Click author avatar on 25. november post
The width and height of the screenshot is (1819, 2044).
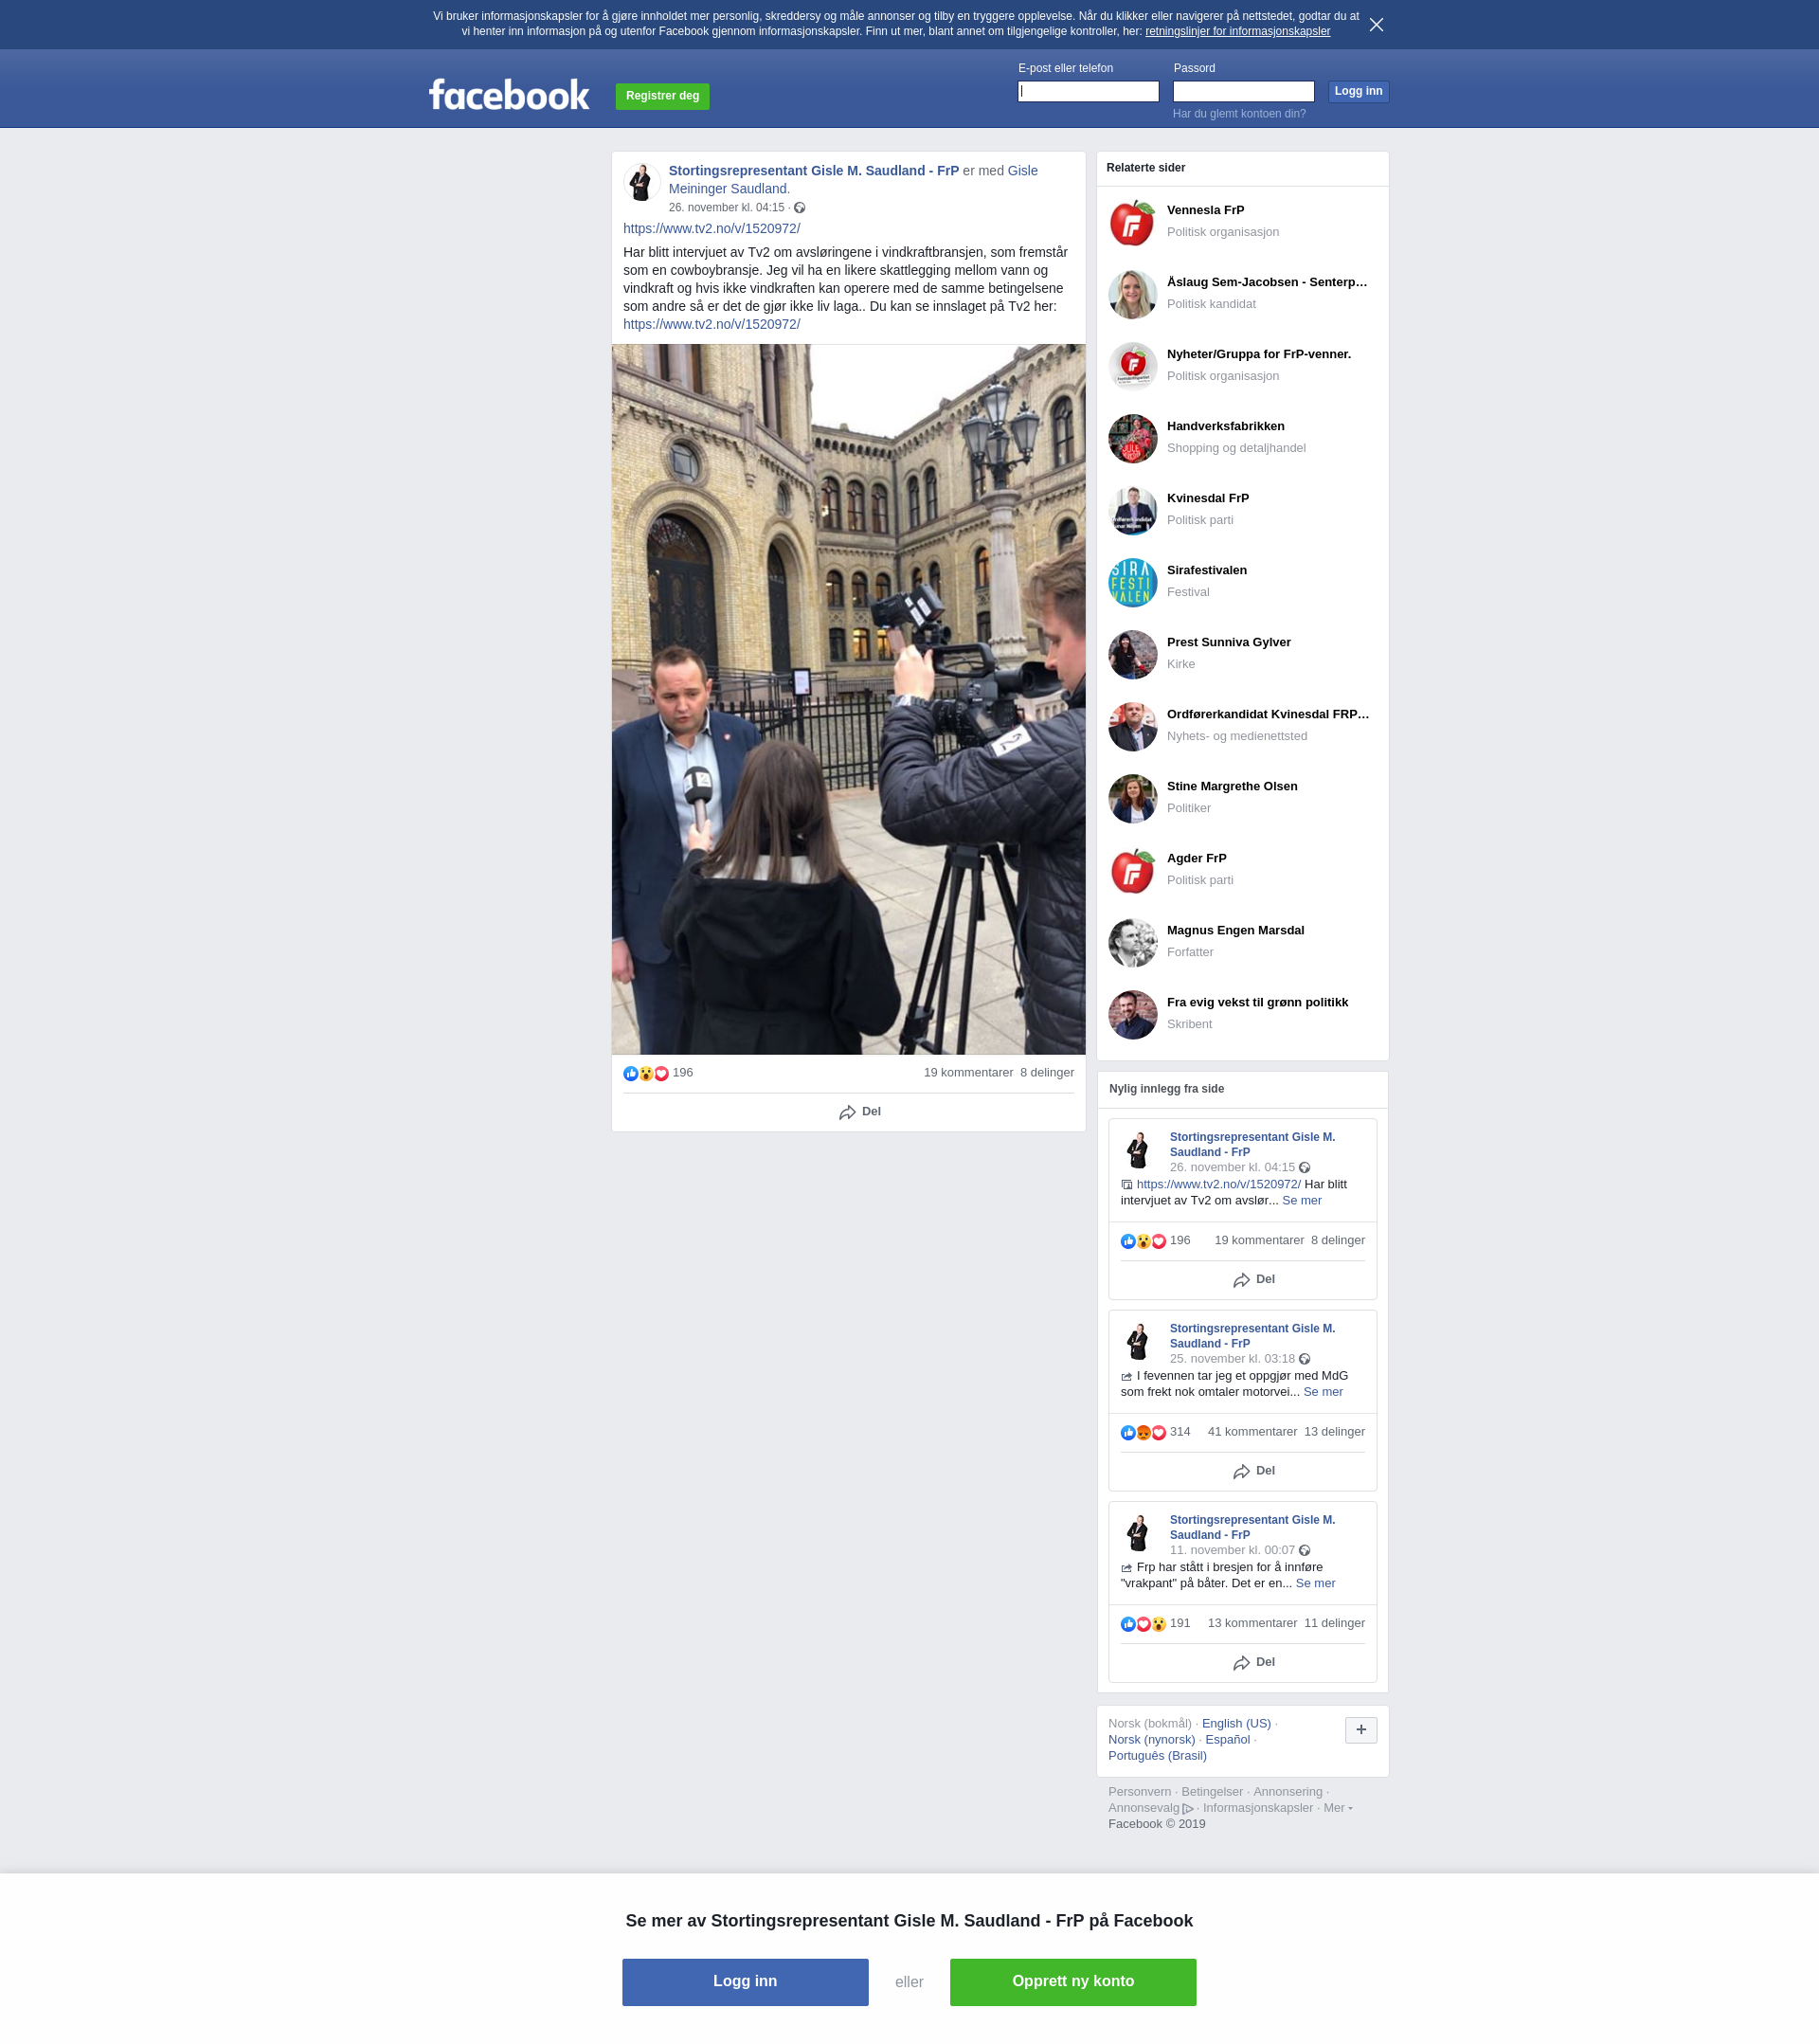point(1138,1341)
